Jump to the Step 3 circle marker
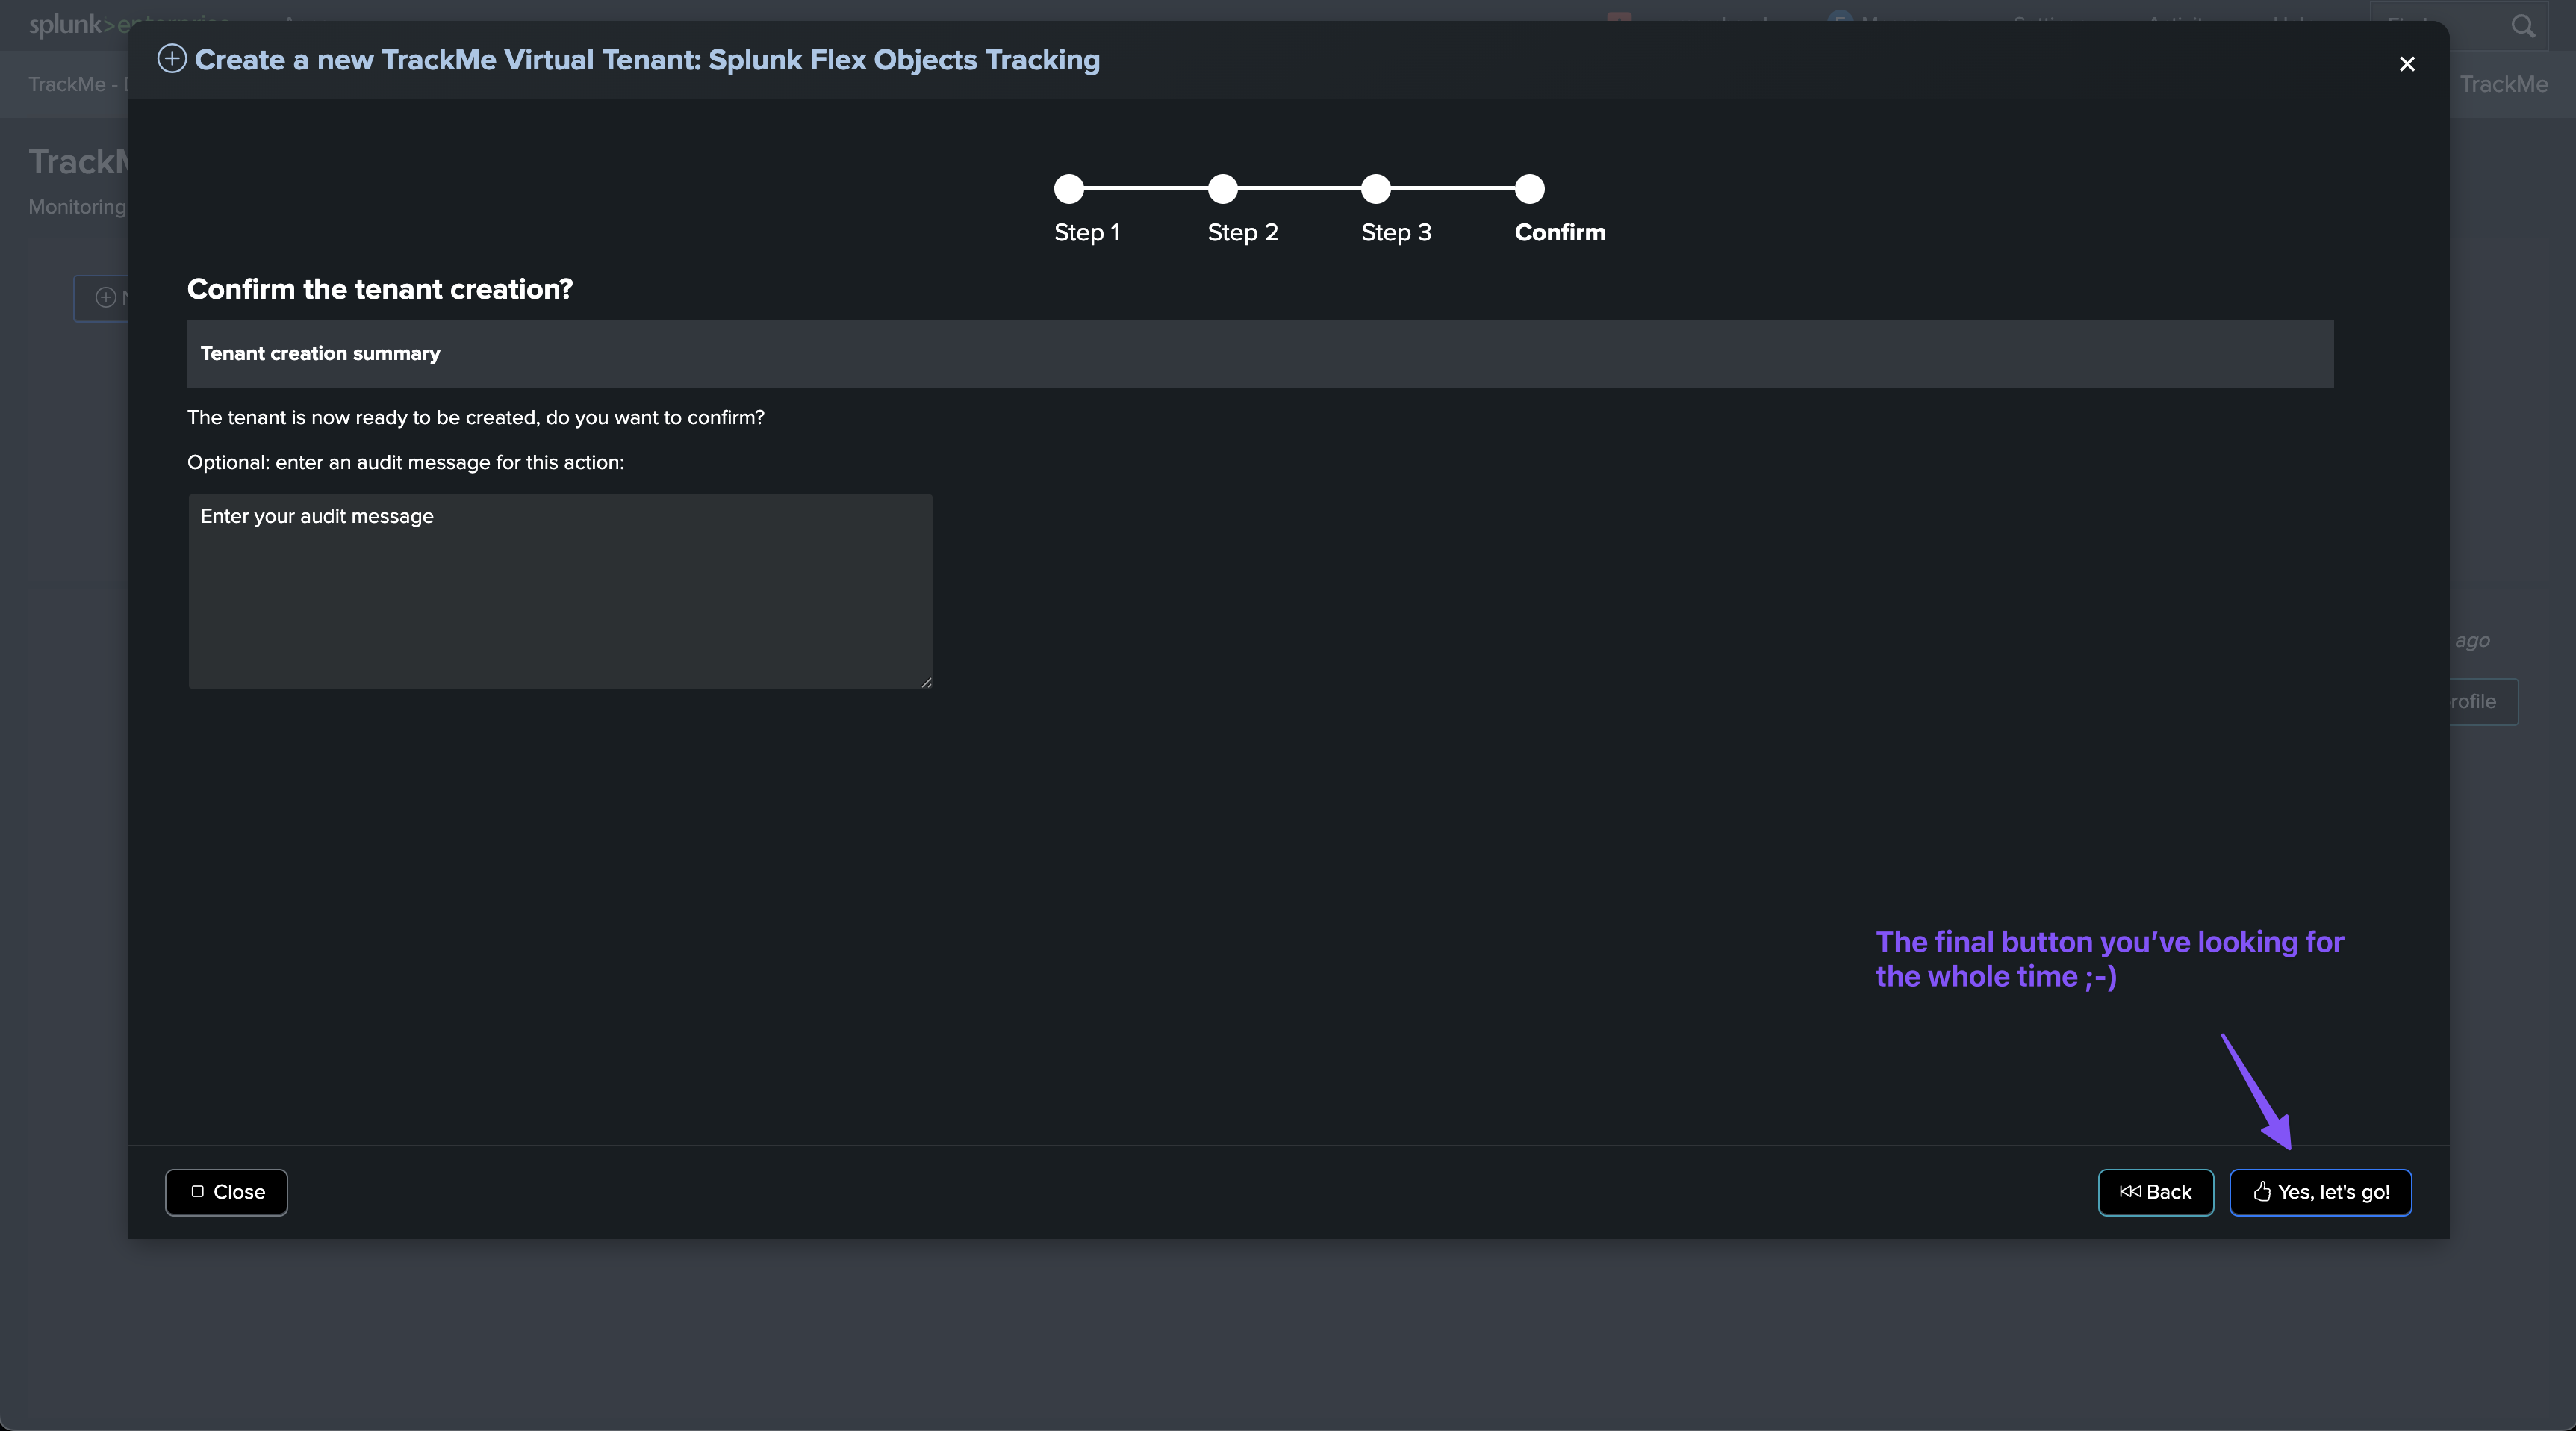 (1376, 188)
